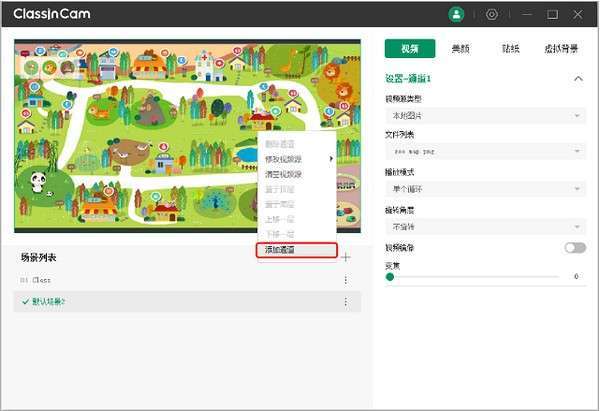The image size is (600, 411).
Task: Open the 旋转角度 rotation dropdown
Action: coord(485,227)
